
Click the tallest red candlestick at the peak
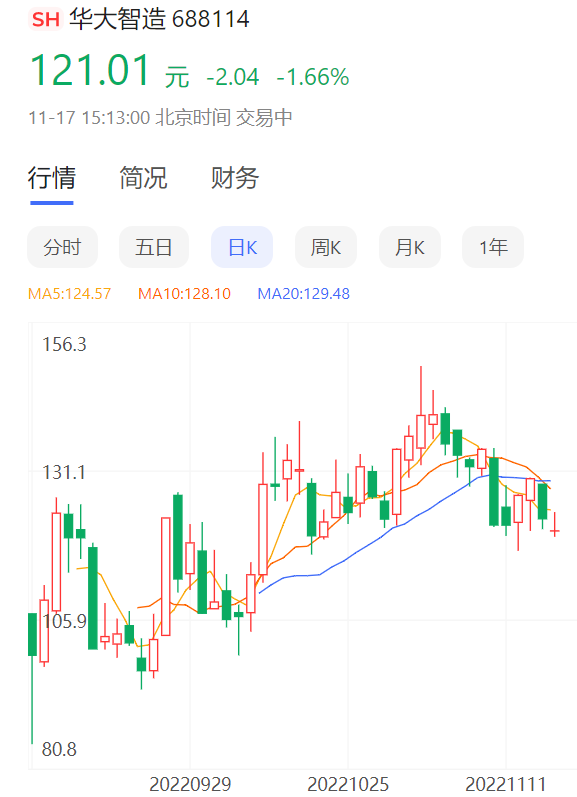click(421, 415)
